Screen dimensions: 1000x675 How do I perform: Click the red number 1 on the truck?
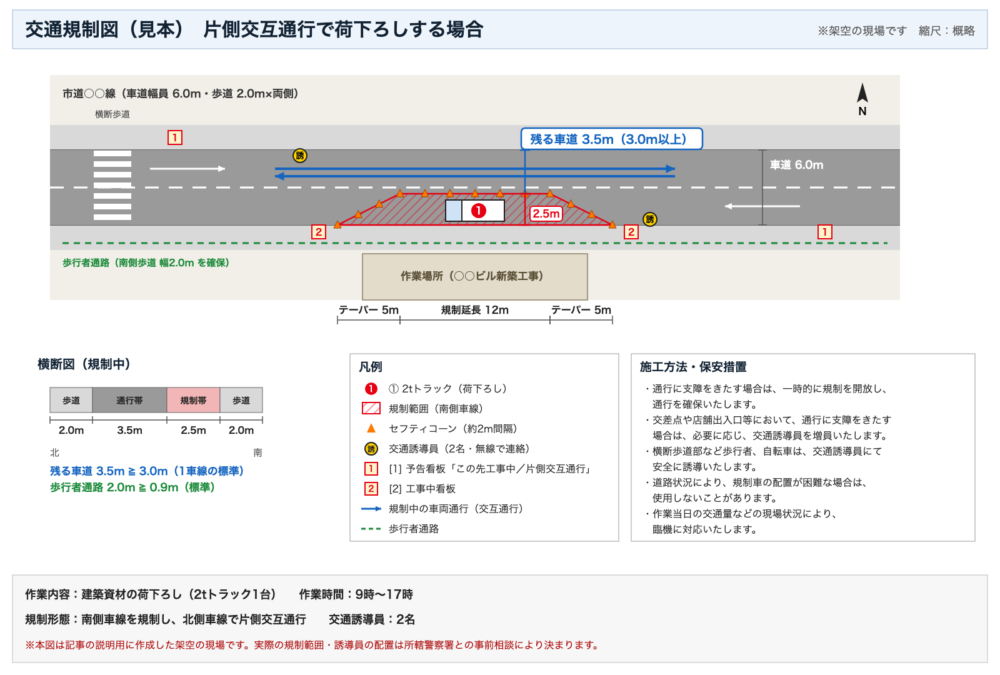[x=478, y=211]
